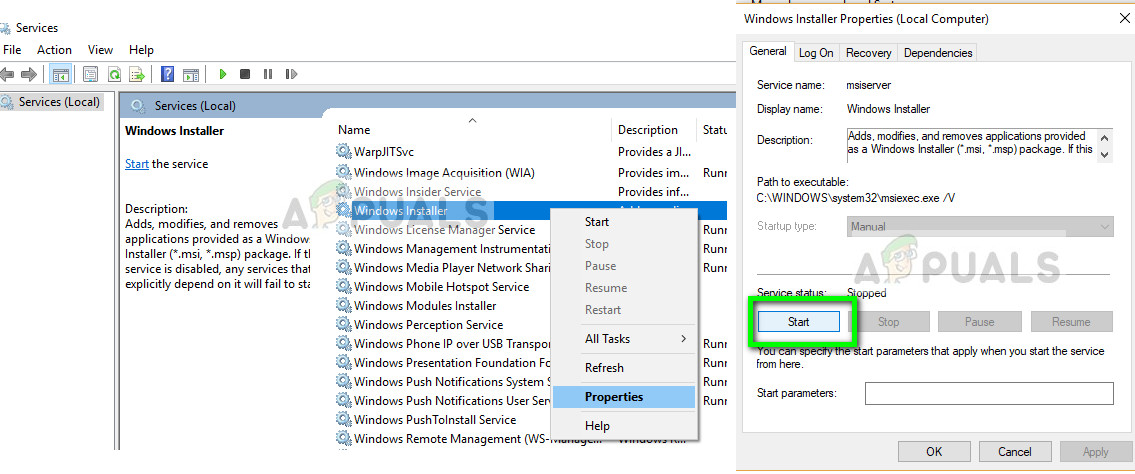1135x474 pixels.
Task: Open the Action menu
Action: [x=54, y=50]
